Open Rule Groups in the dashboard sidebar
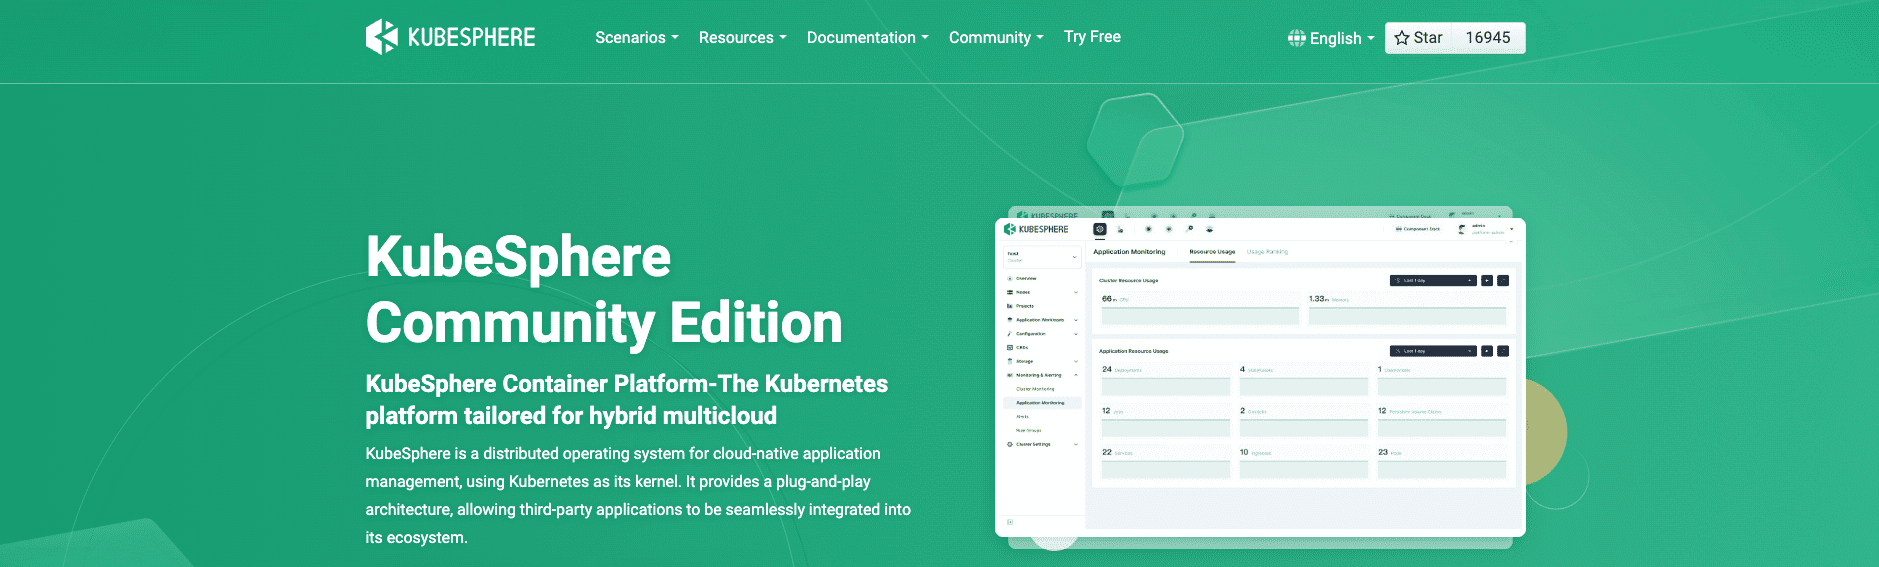This screenshot has width=1879, height=567. (x=1028, y=431)
